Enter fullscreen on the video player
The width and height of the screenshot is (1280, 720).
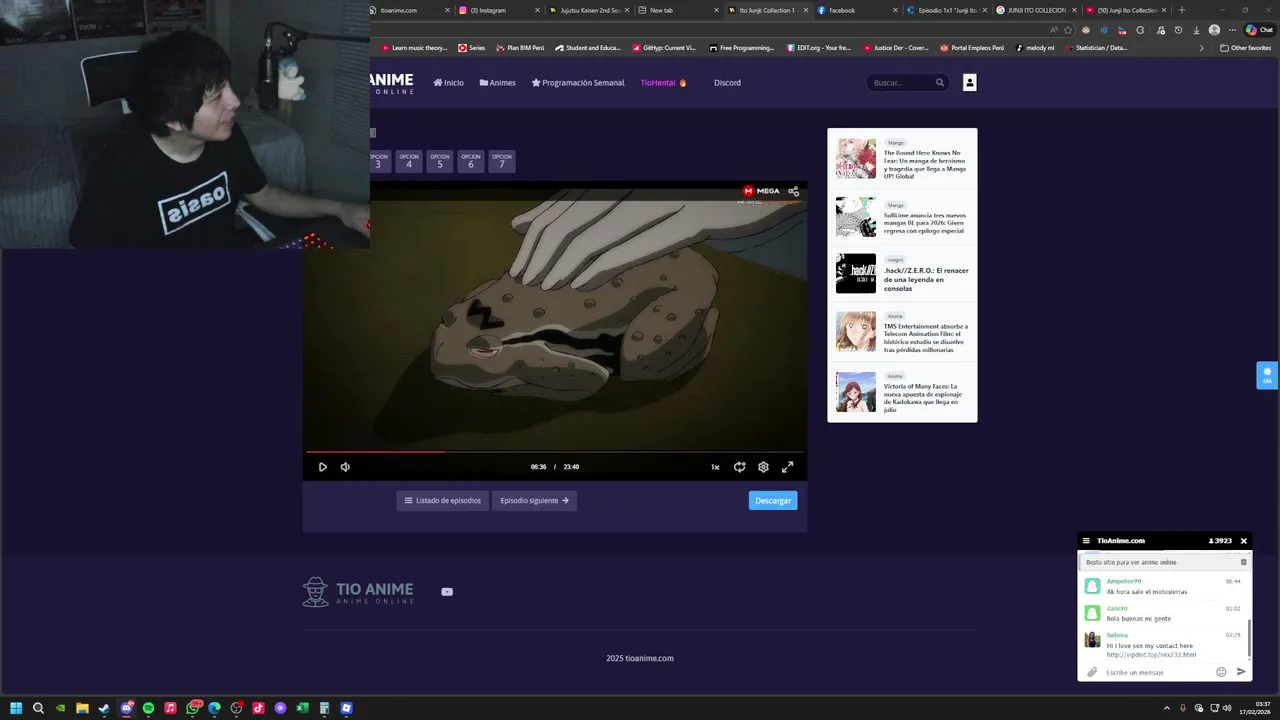787,467
